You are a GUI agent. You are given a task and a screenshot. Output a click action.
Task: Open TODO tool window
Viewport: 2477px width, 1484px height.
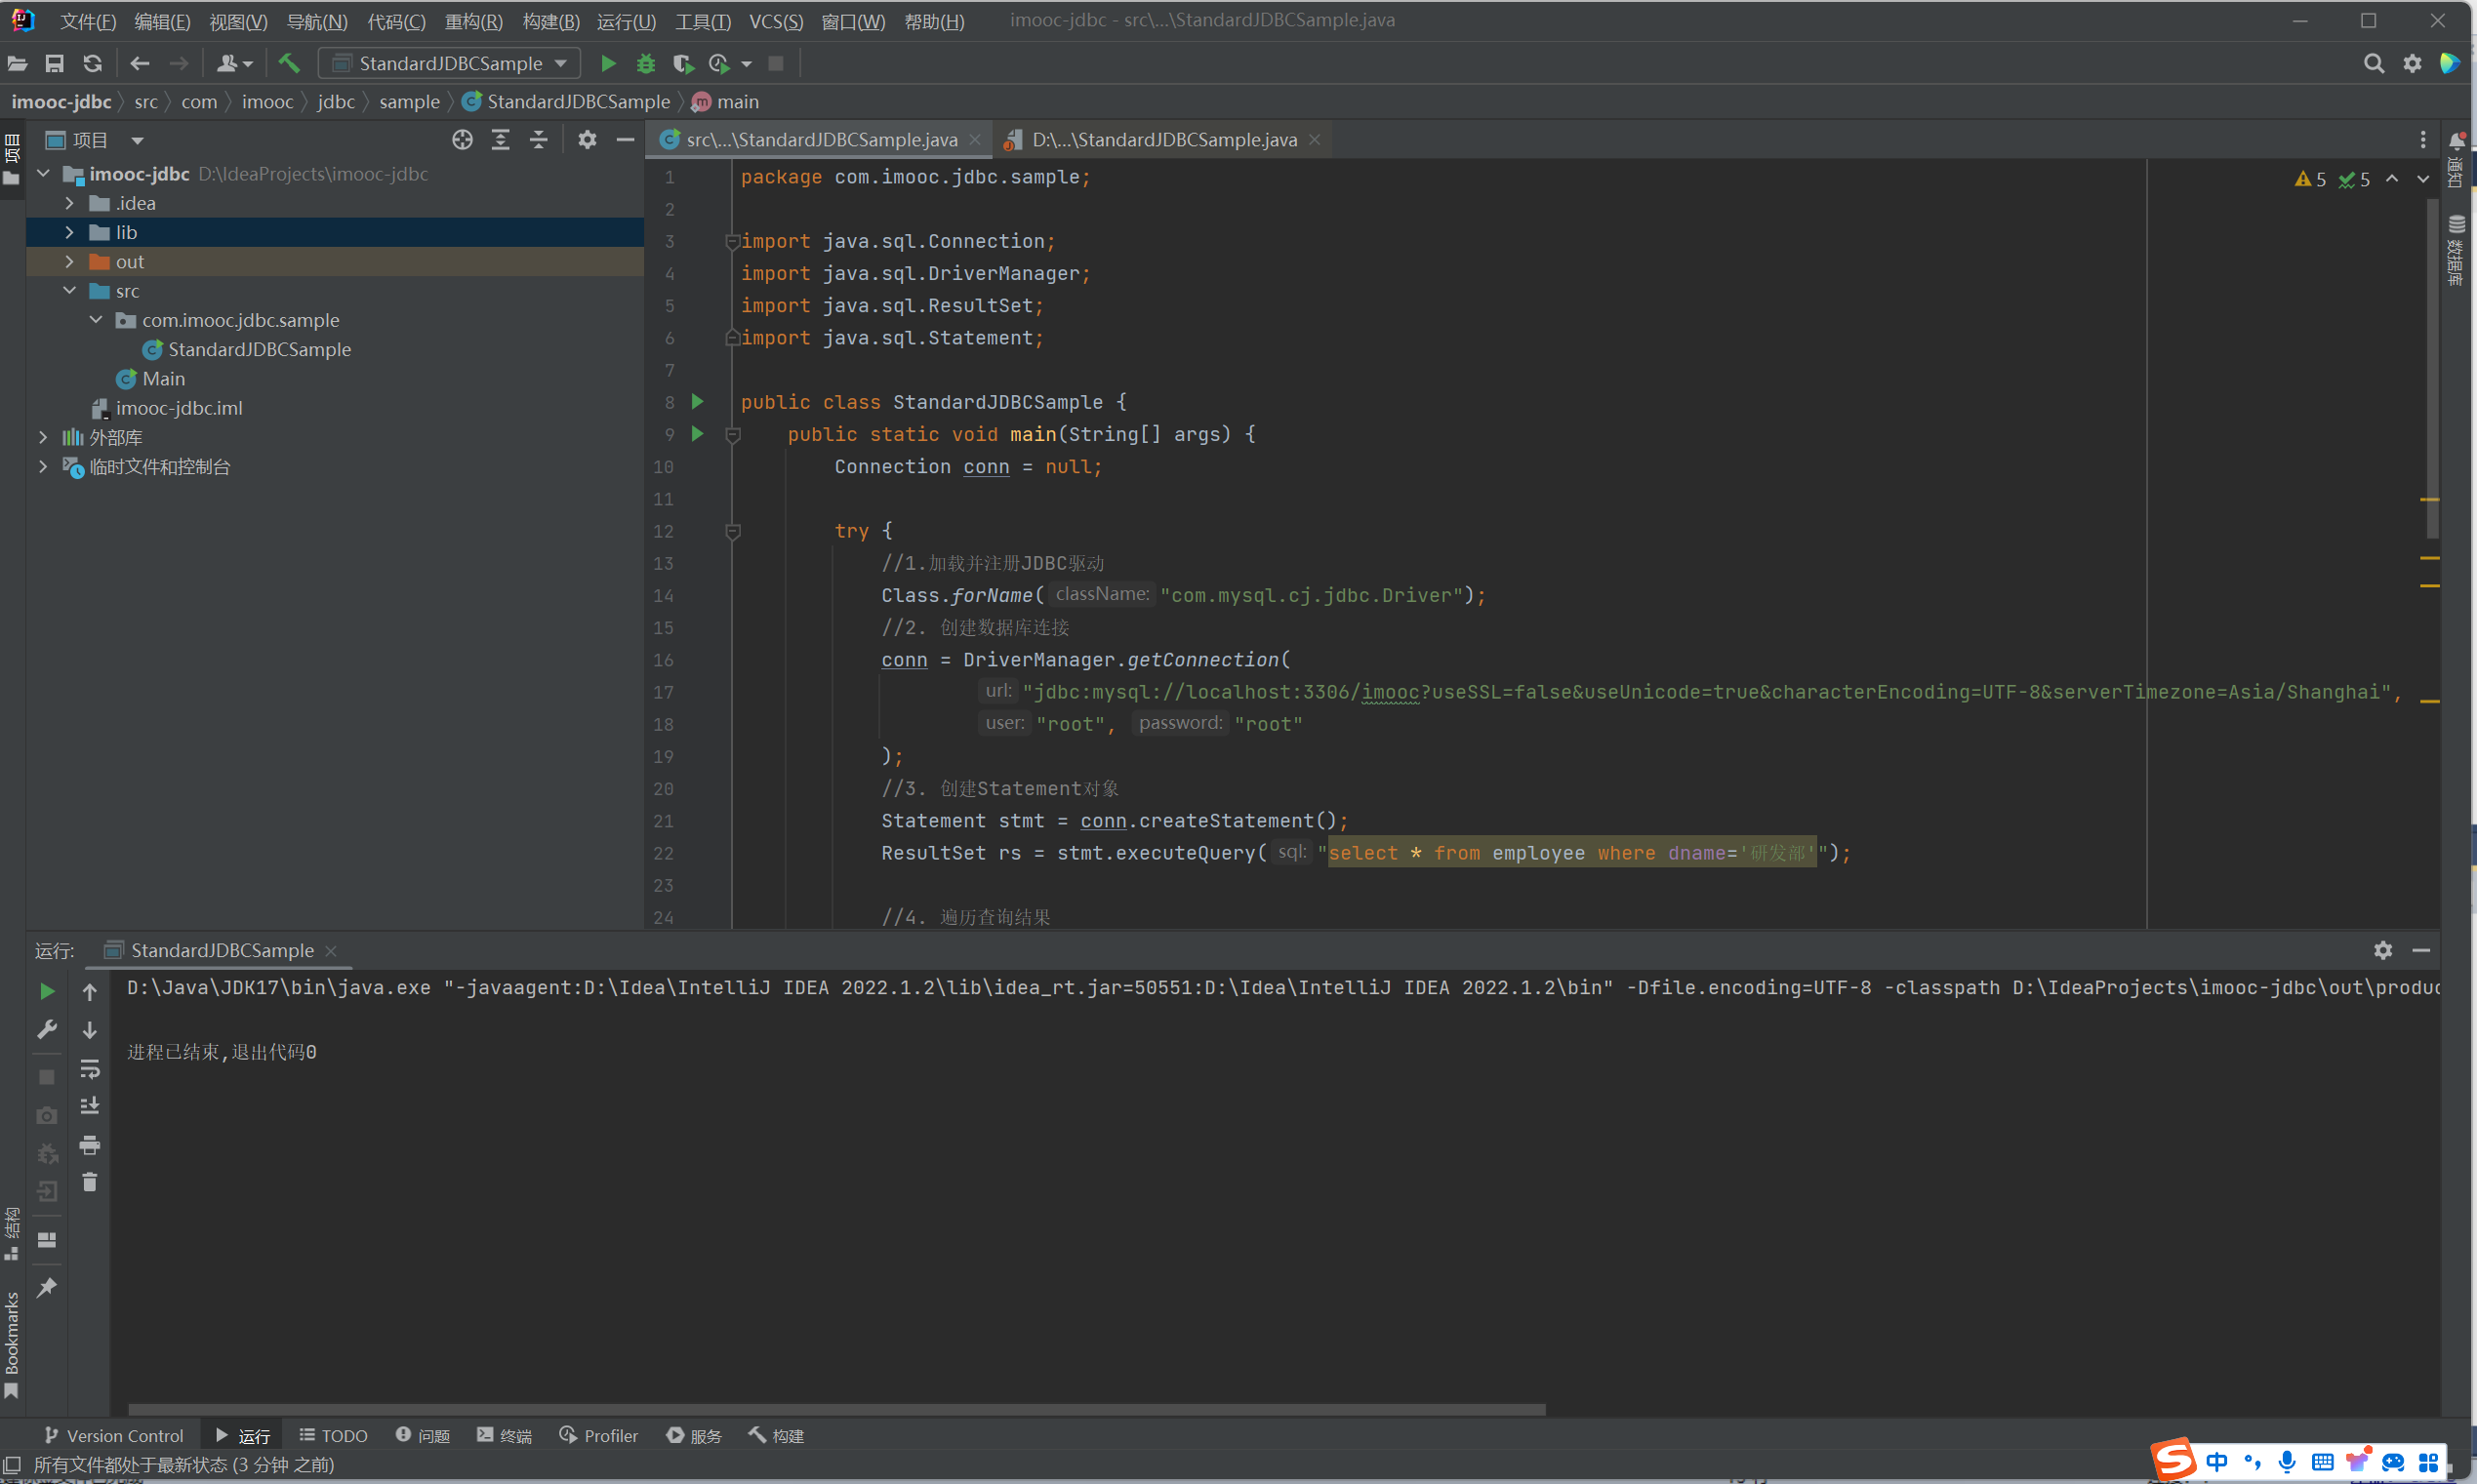(x=334, y=1435)
